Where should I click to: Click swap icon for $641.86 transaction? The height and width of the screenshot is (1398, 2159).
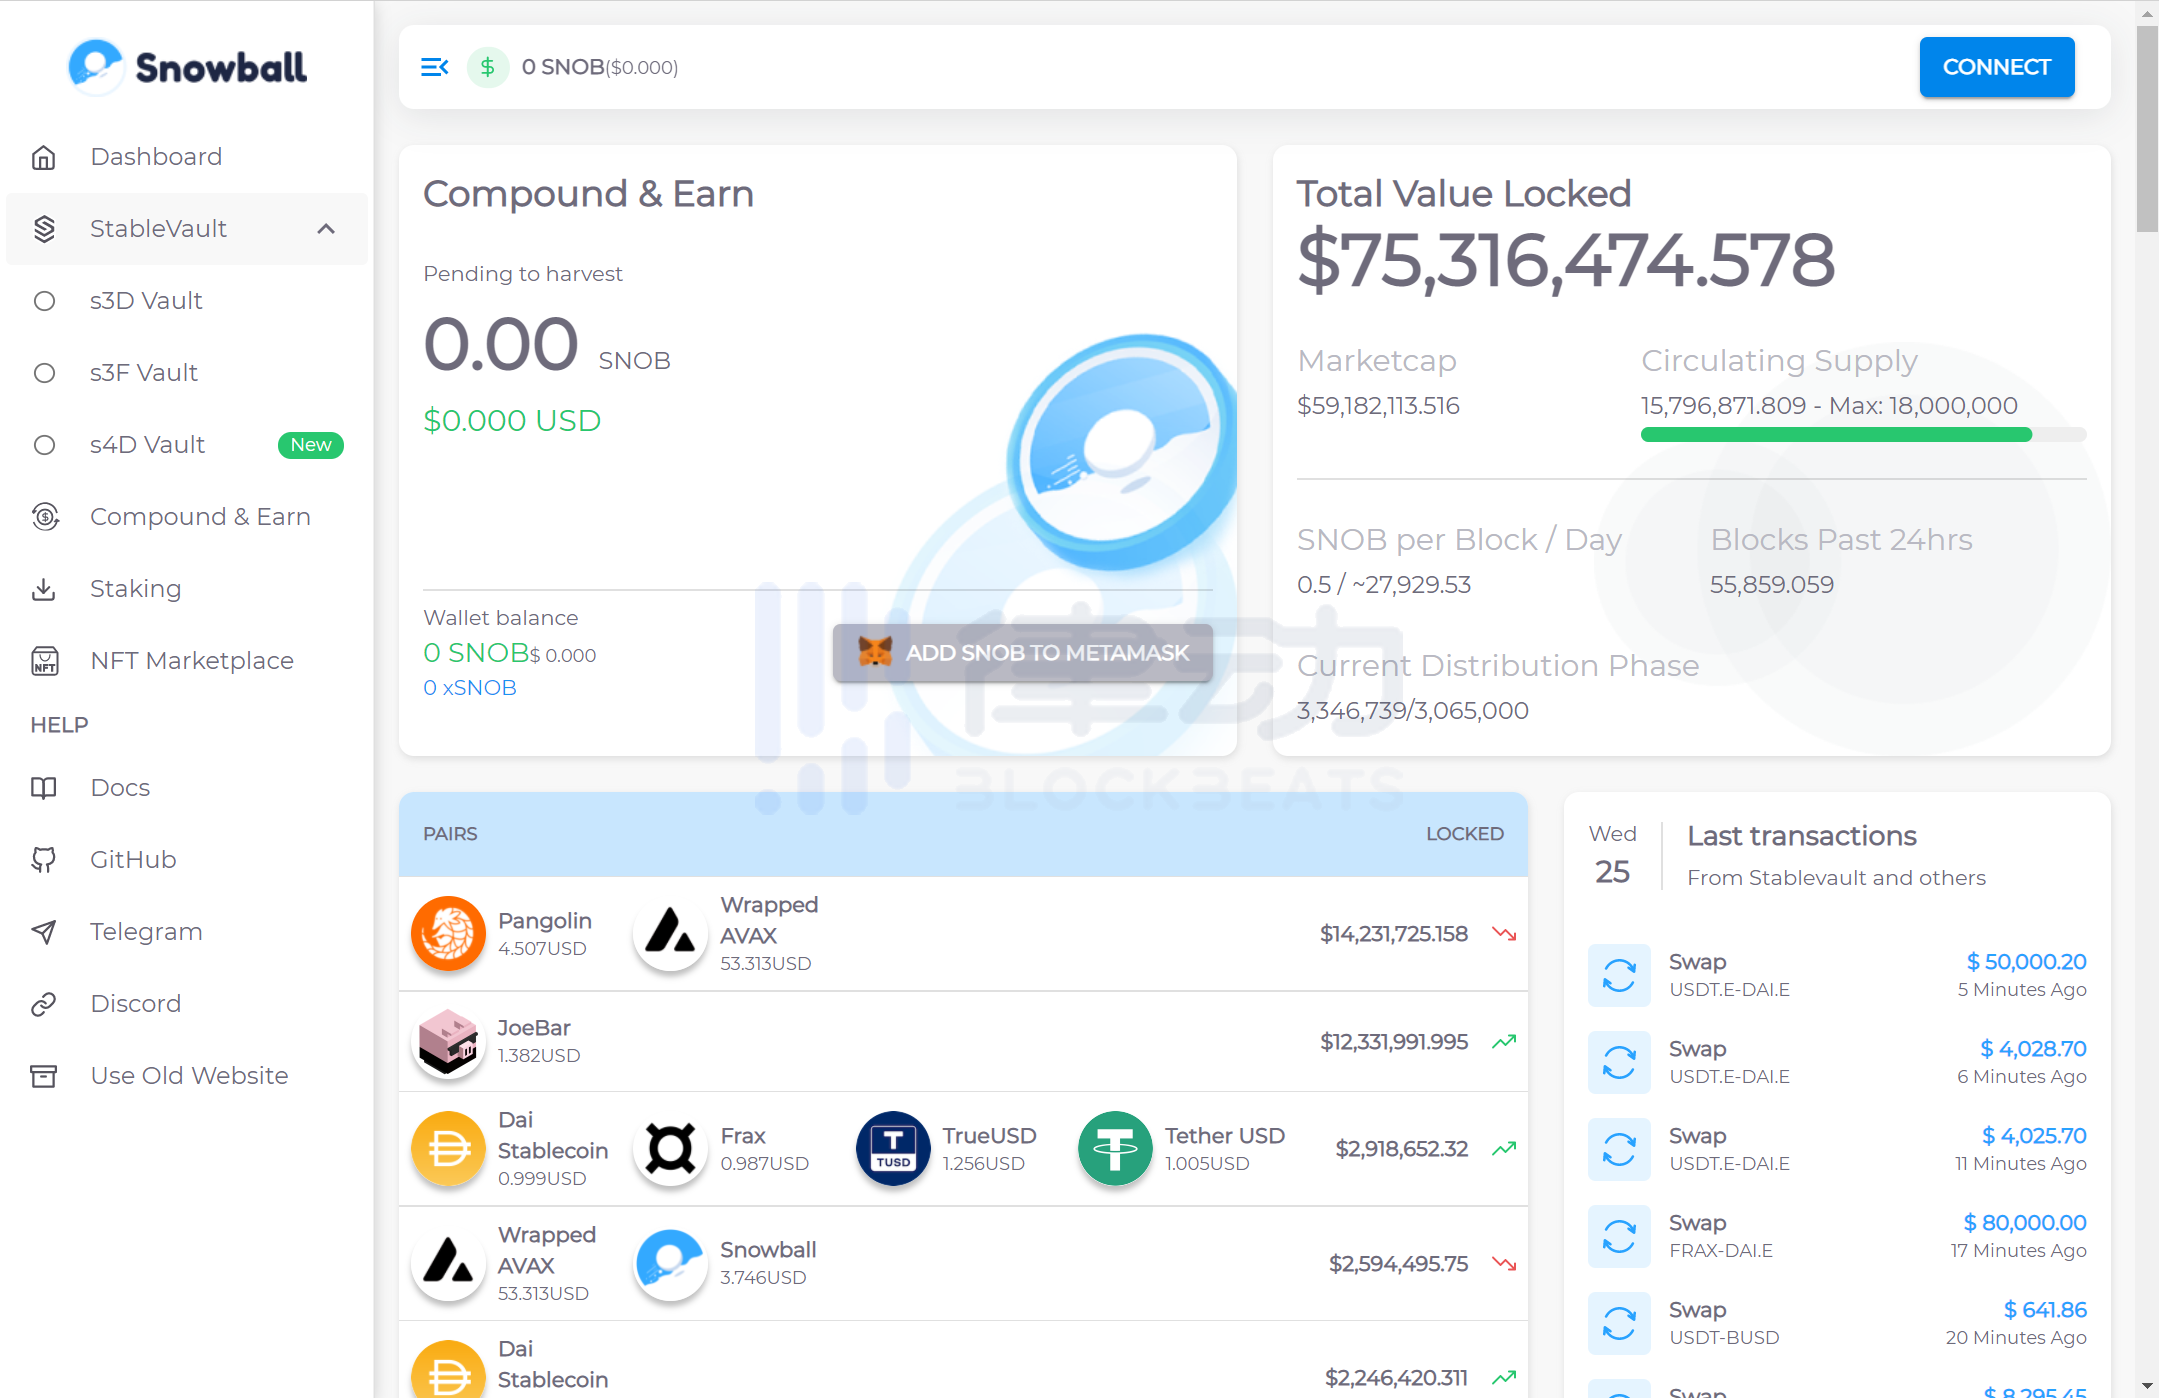(1619, 1323)
